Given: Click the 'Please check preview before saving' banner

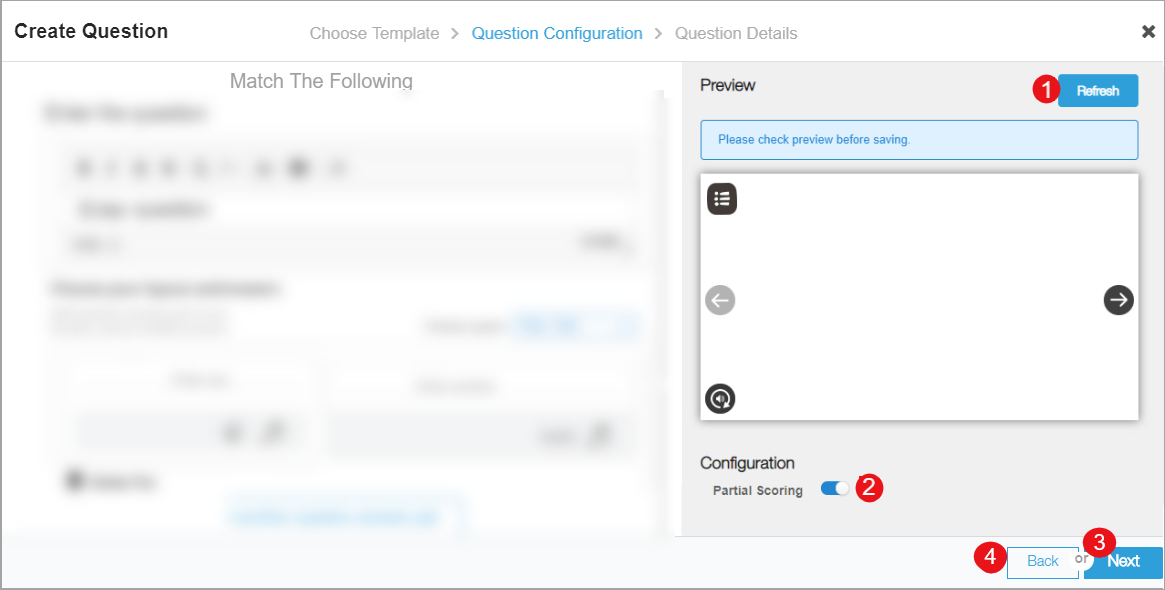Looking at the screenshot, I should (919, 140).
